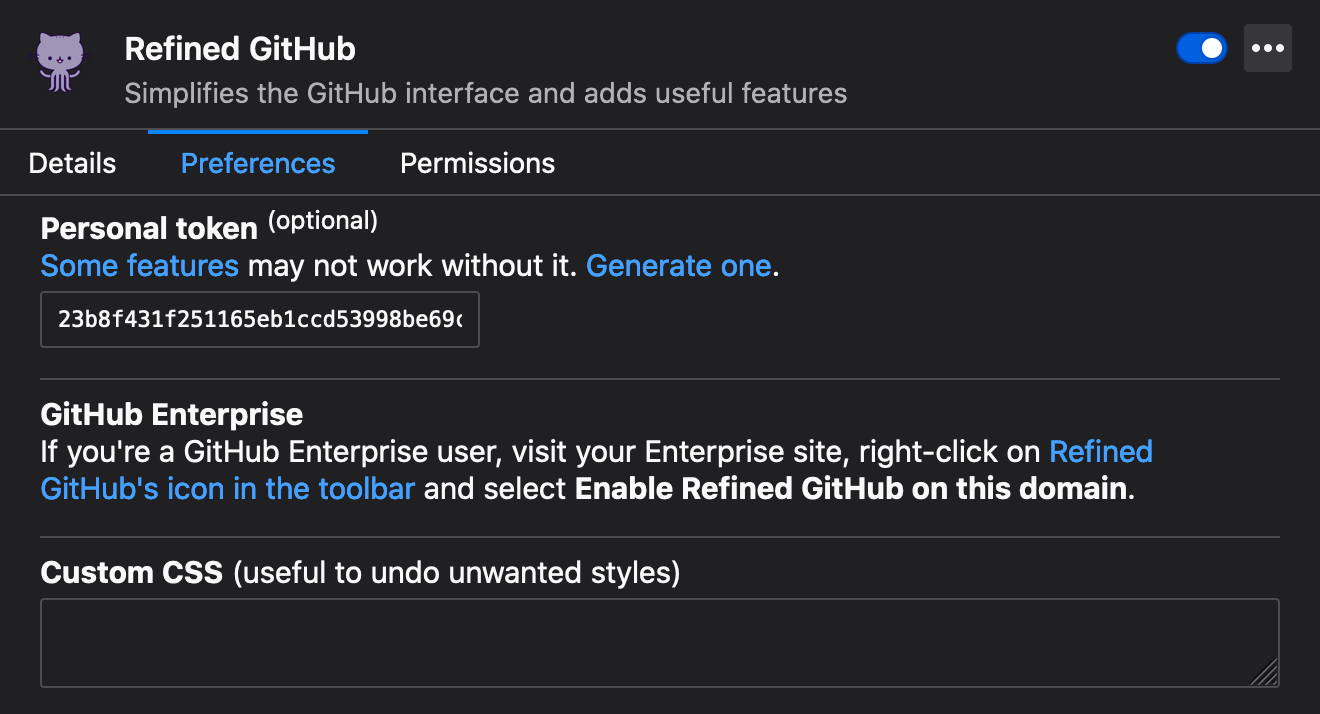Click bold 'Enable Refined GitHub on this domain' text
1320x714 pixels.
(x=851, y=490)
